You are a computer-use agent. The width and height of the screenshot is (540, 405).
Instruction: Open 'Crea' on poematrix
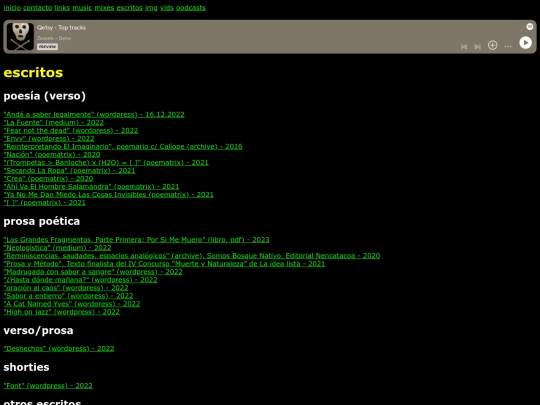[48, 178]
